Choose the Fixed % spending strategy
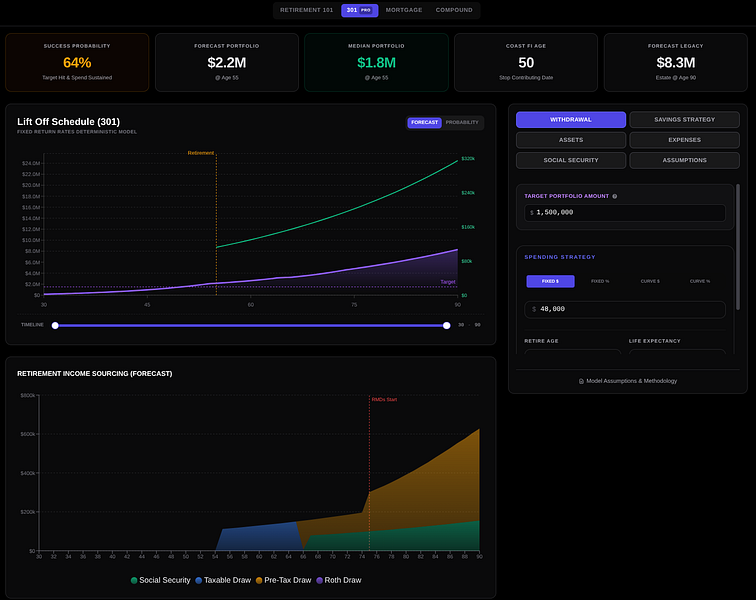 click(x=600, y=281)
